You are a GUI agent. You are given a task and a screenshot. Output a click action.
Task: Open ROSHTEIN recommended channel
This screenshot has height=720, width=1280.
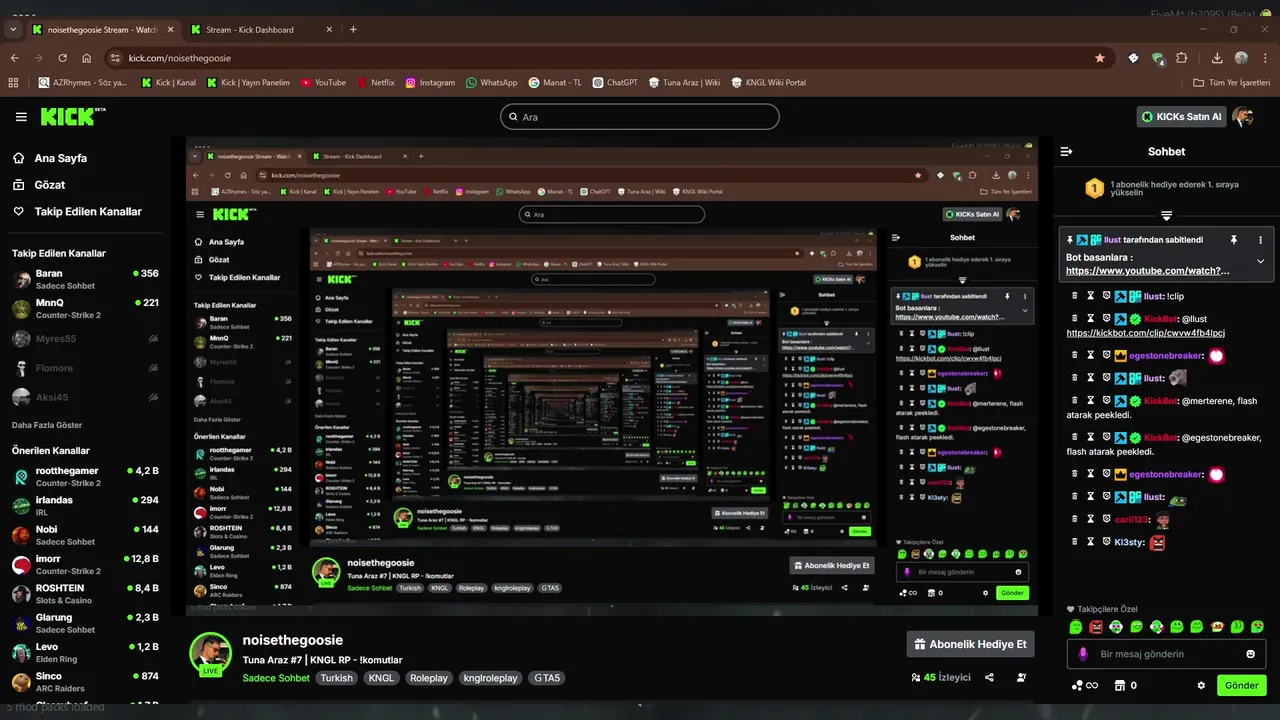(85, 594)
